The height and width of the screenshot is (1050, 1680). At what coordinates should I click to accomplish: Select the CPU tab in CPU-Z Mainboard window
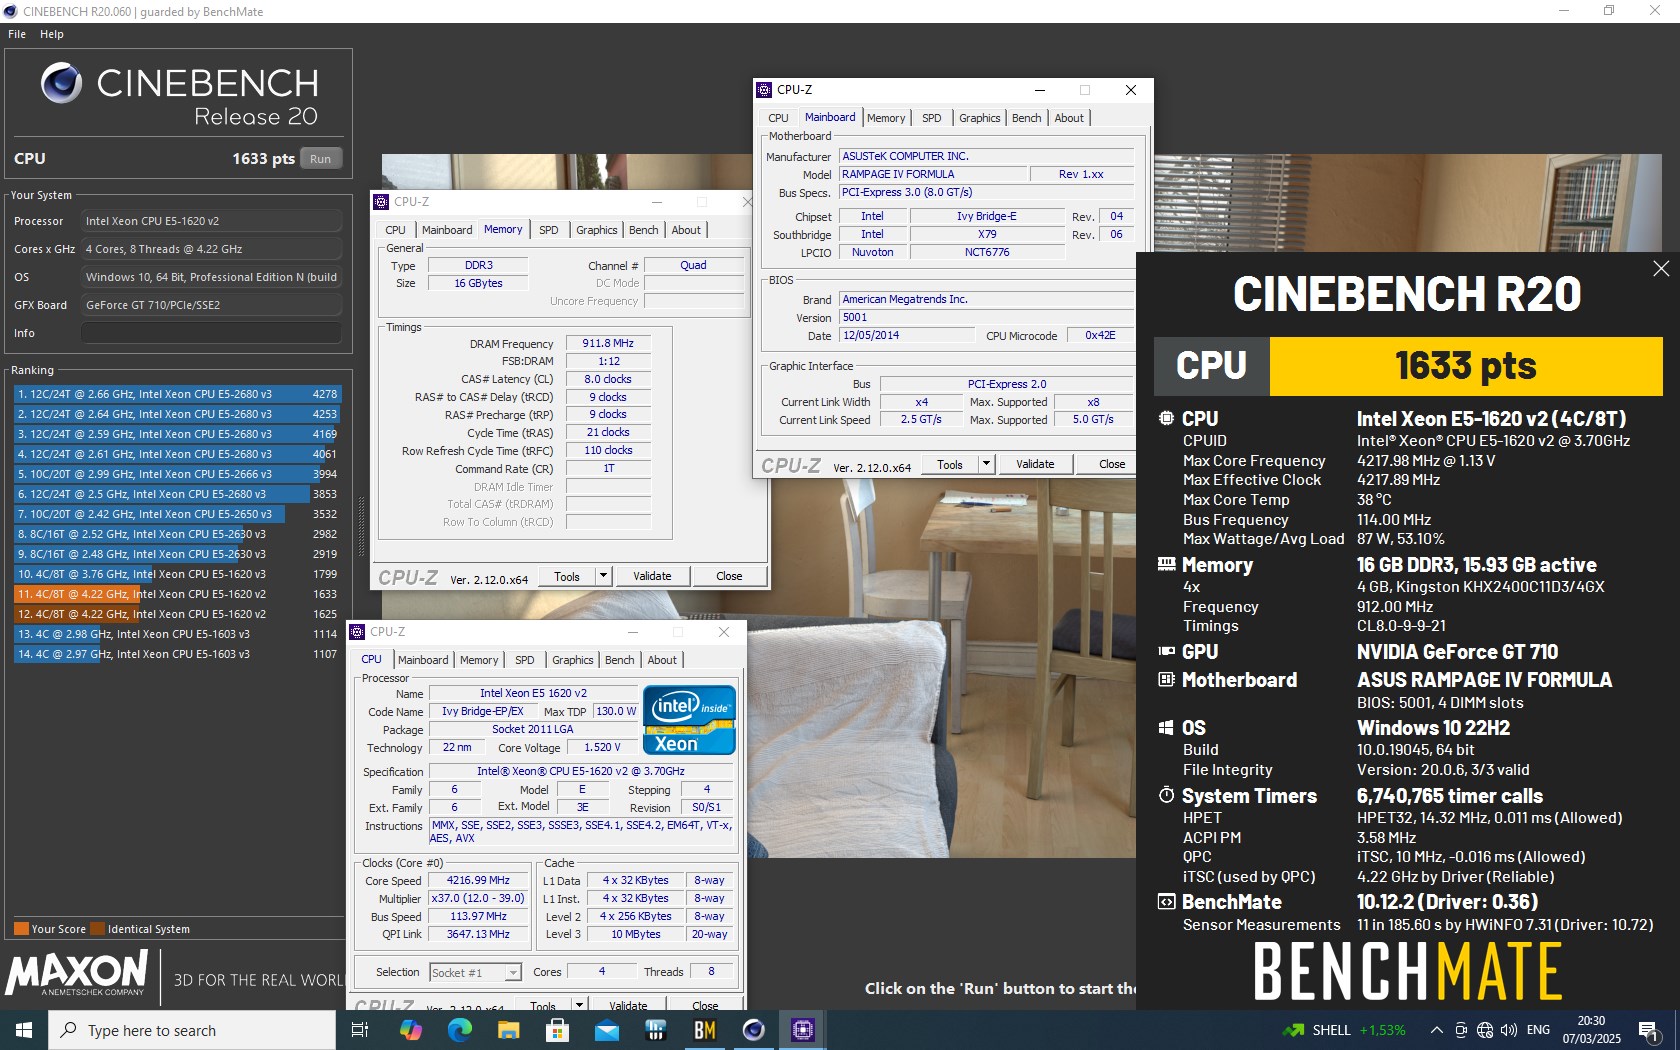click(x=779, y=118)
